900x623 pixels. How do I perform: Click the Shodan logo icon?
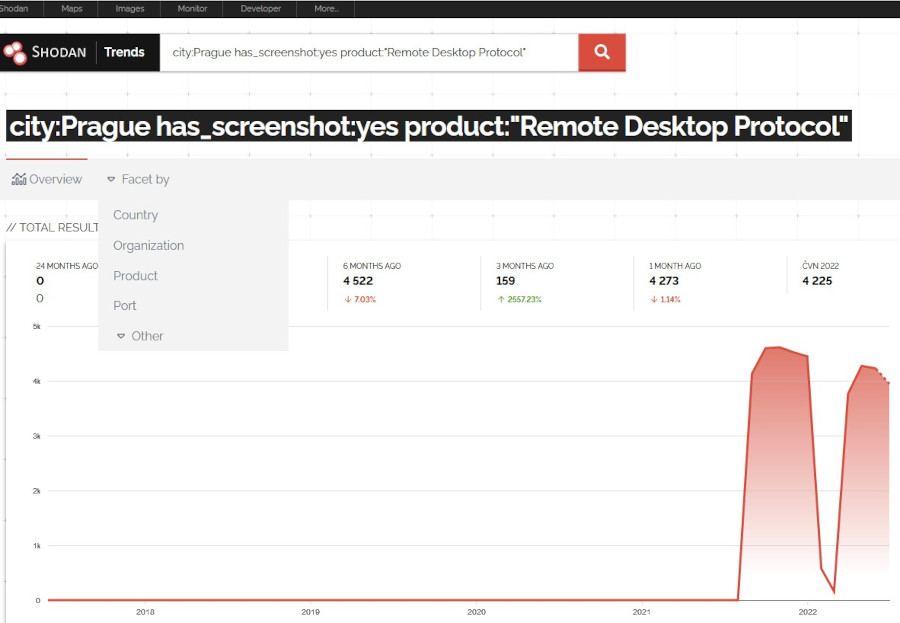click(x=15, y=53)
